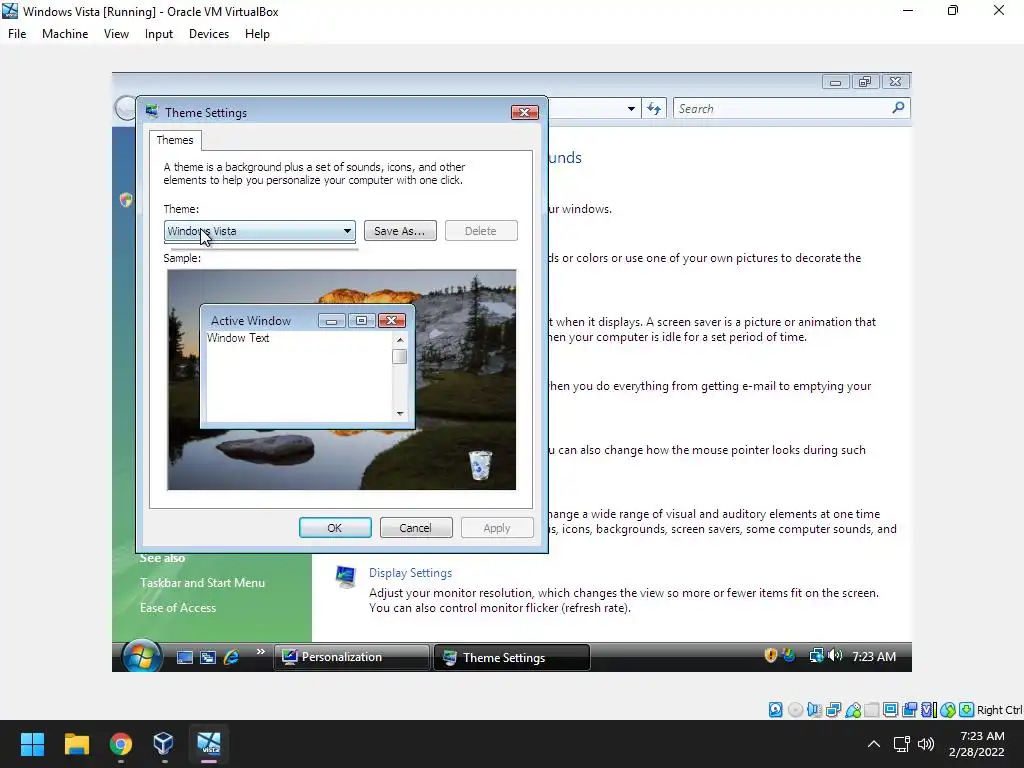This screenshot has height=768, width=1024.
Task: Click Cancel in Theme Settings dialog
Action: [415, 528]
